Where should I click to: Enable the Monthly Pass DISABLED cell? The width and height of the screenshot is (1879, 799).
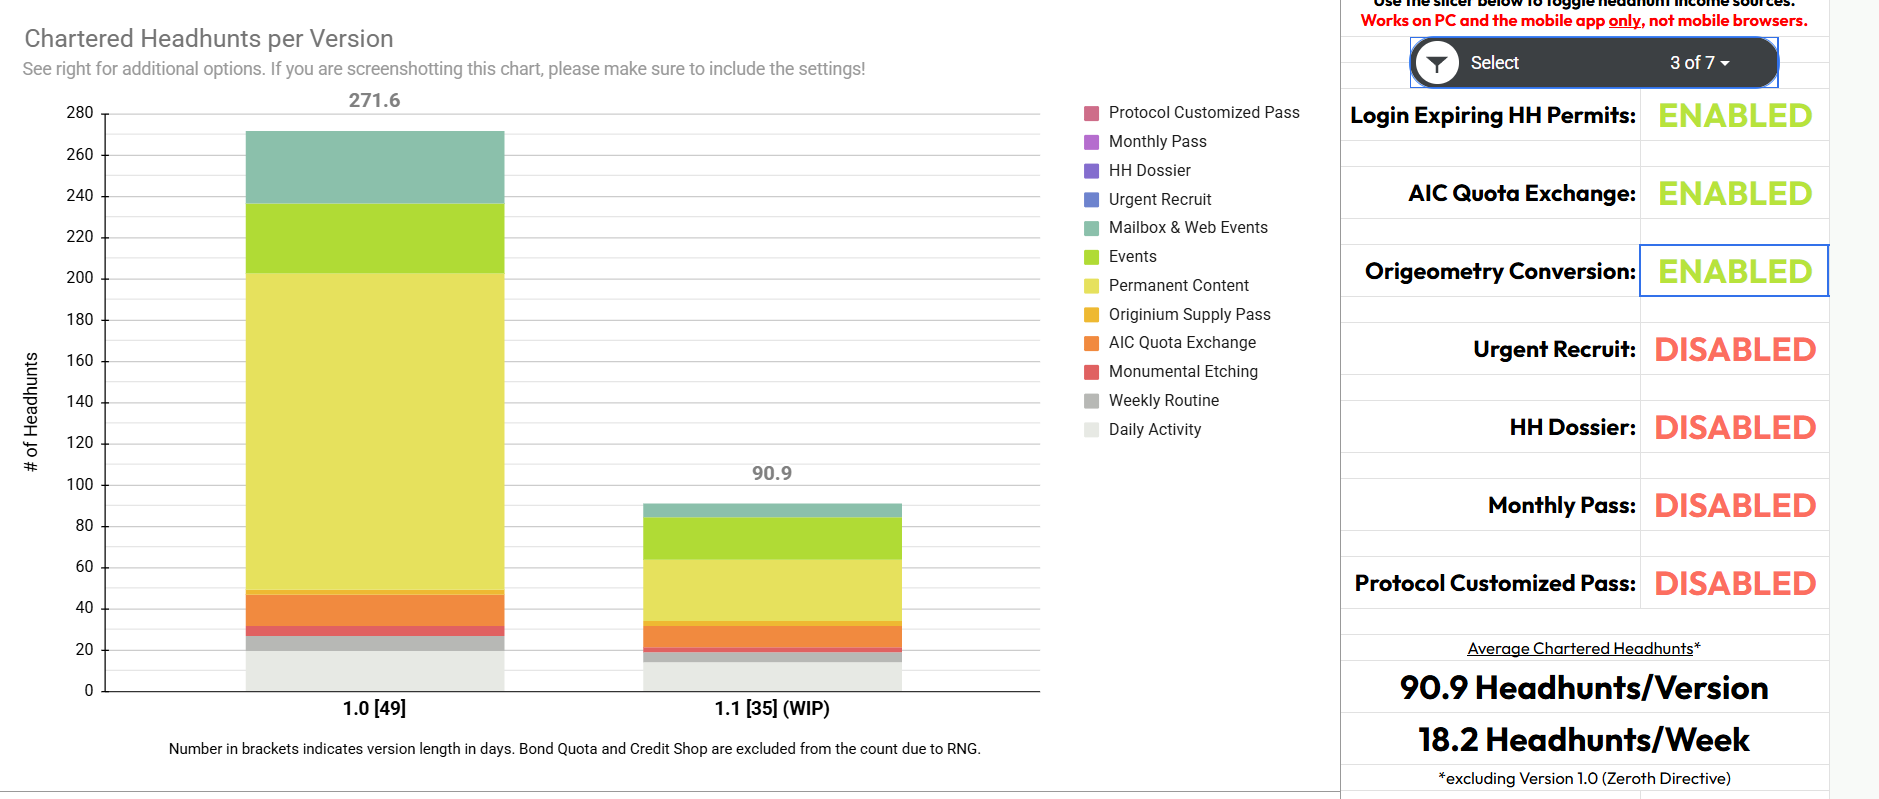point(1734,506)
